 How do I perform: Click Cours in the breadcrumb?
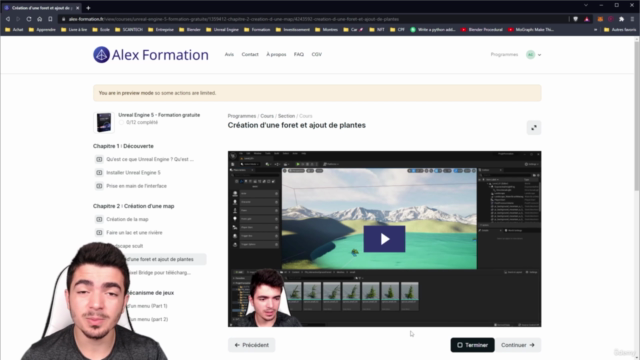click(x=267, y=116)
